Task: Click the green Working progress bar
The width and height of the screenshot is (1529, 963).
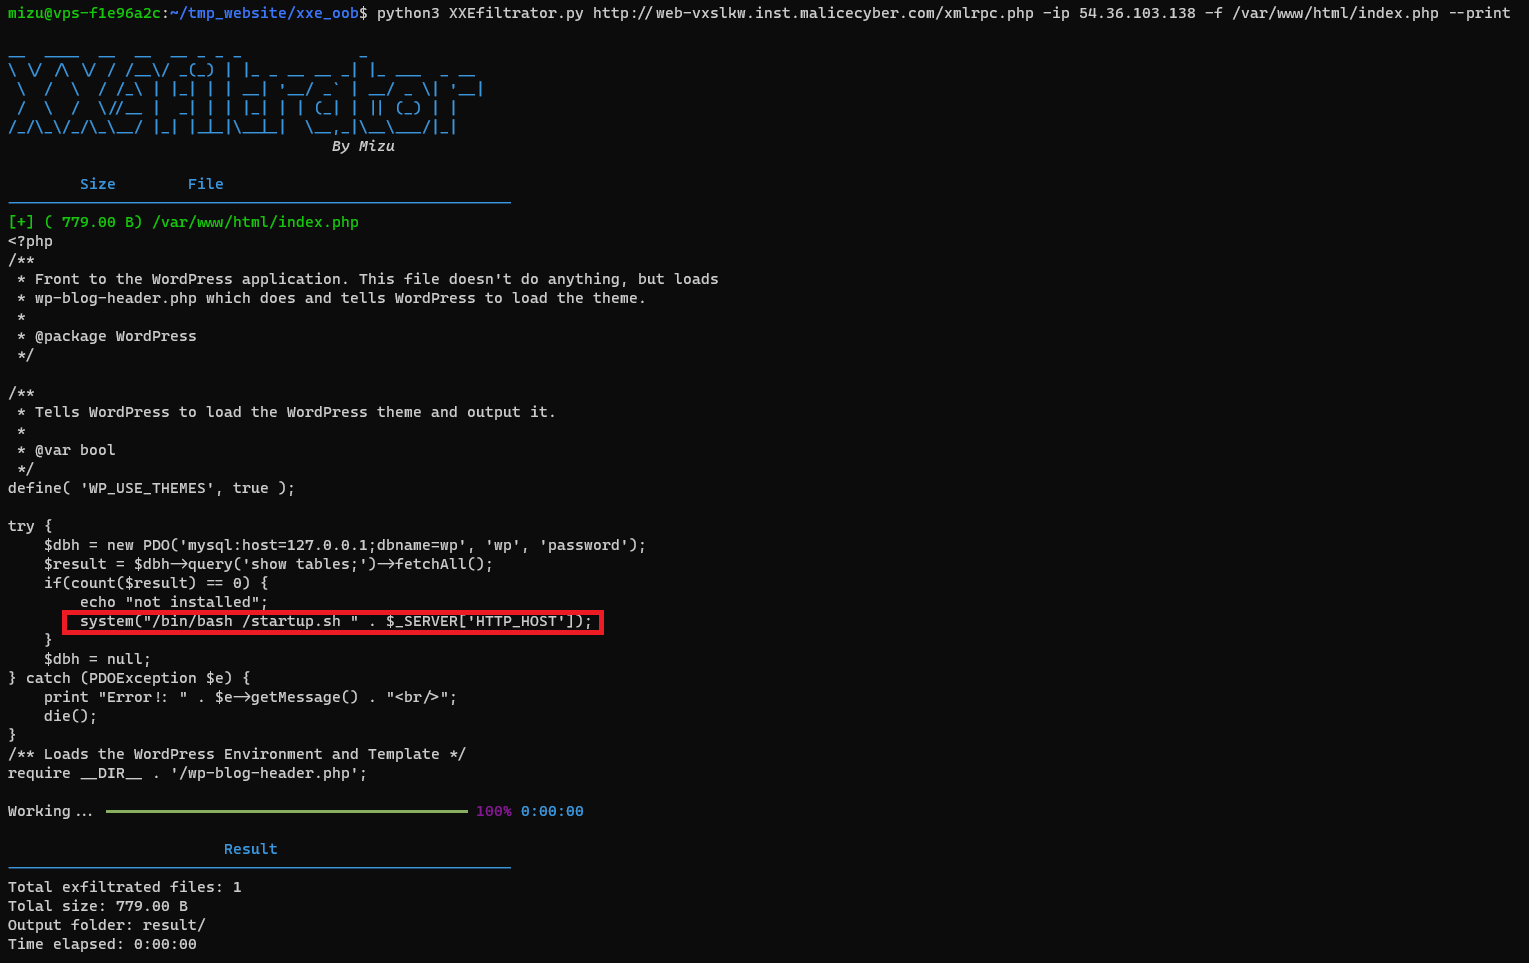Action: pos(287,811)
